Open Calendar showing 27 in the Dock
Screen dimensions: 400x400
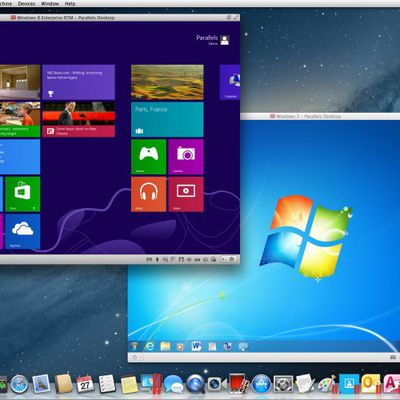point(85,384)
